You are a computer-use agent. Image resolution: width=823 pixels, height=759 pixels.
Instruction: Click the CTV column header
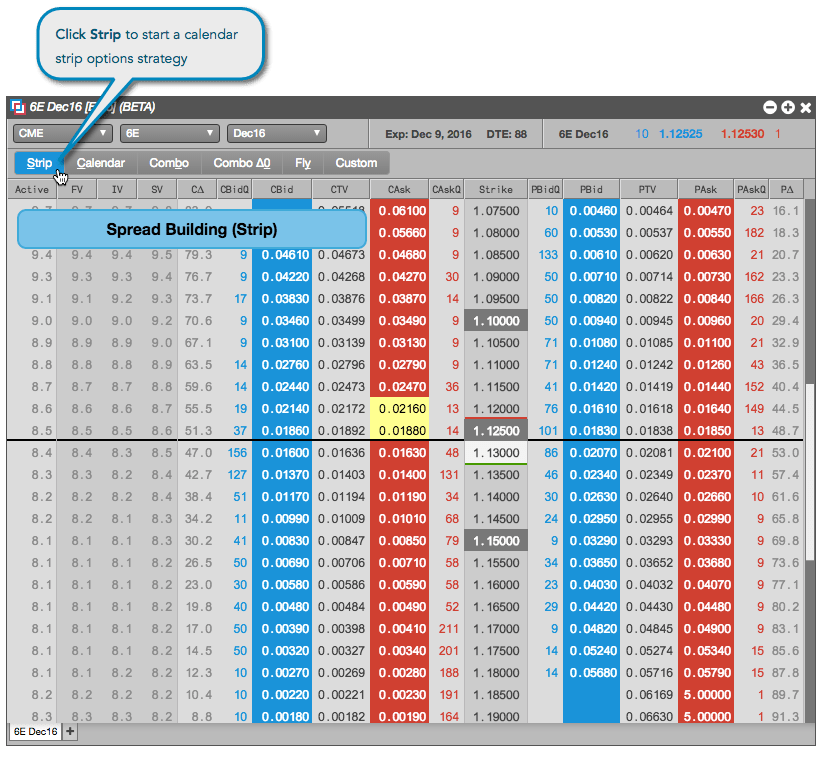tap(339, 189)
